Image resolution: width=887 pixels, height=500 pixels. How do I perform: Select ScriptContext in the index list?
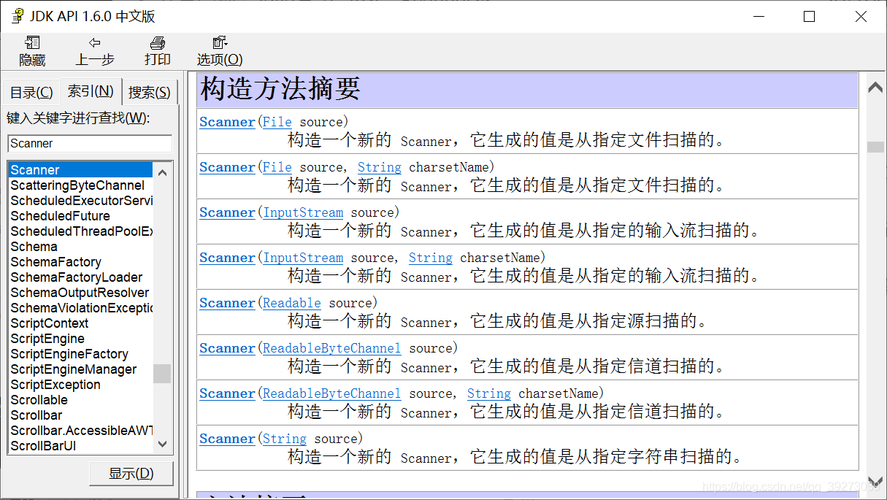tap(80, 323)
